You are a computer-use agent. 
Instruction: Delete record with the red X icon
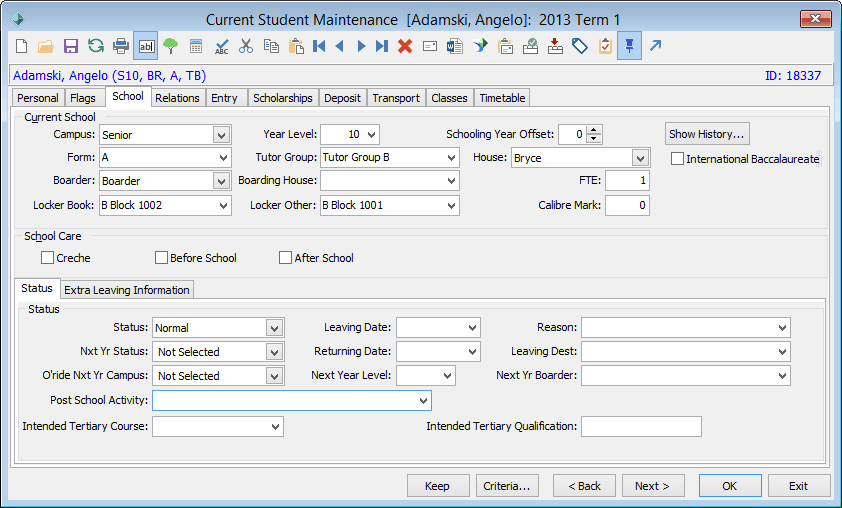coord(405,46)
